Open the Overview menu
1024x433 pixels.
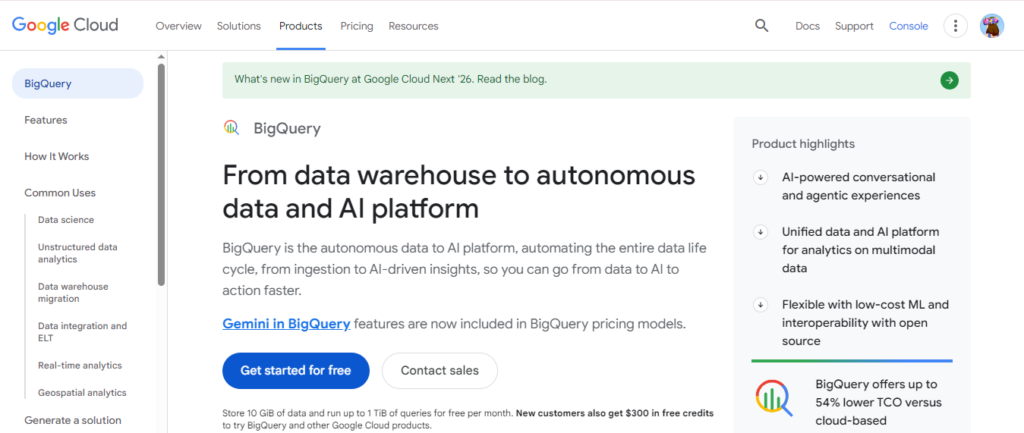click(x=178, y=26)
